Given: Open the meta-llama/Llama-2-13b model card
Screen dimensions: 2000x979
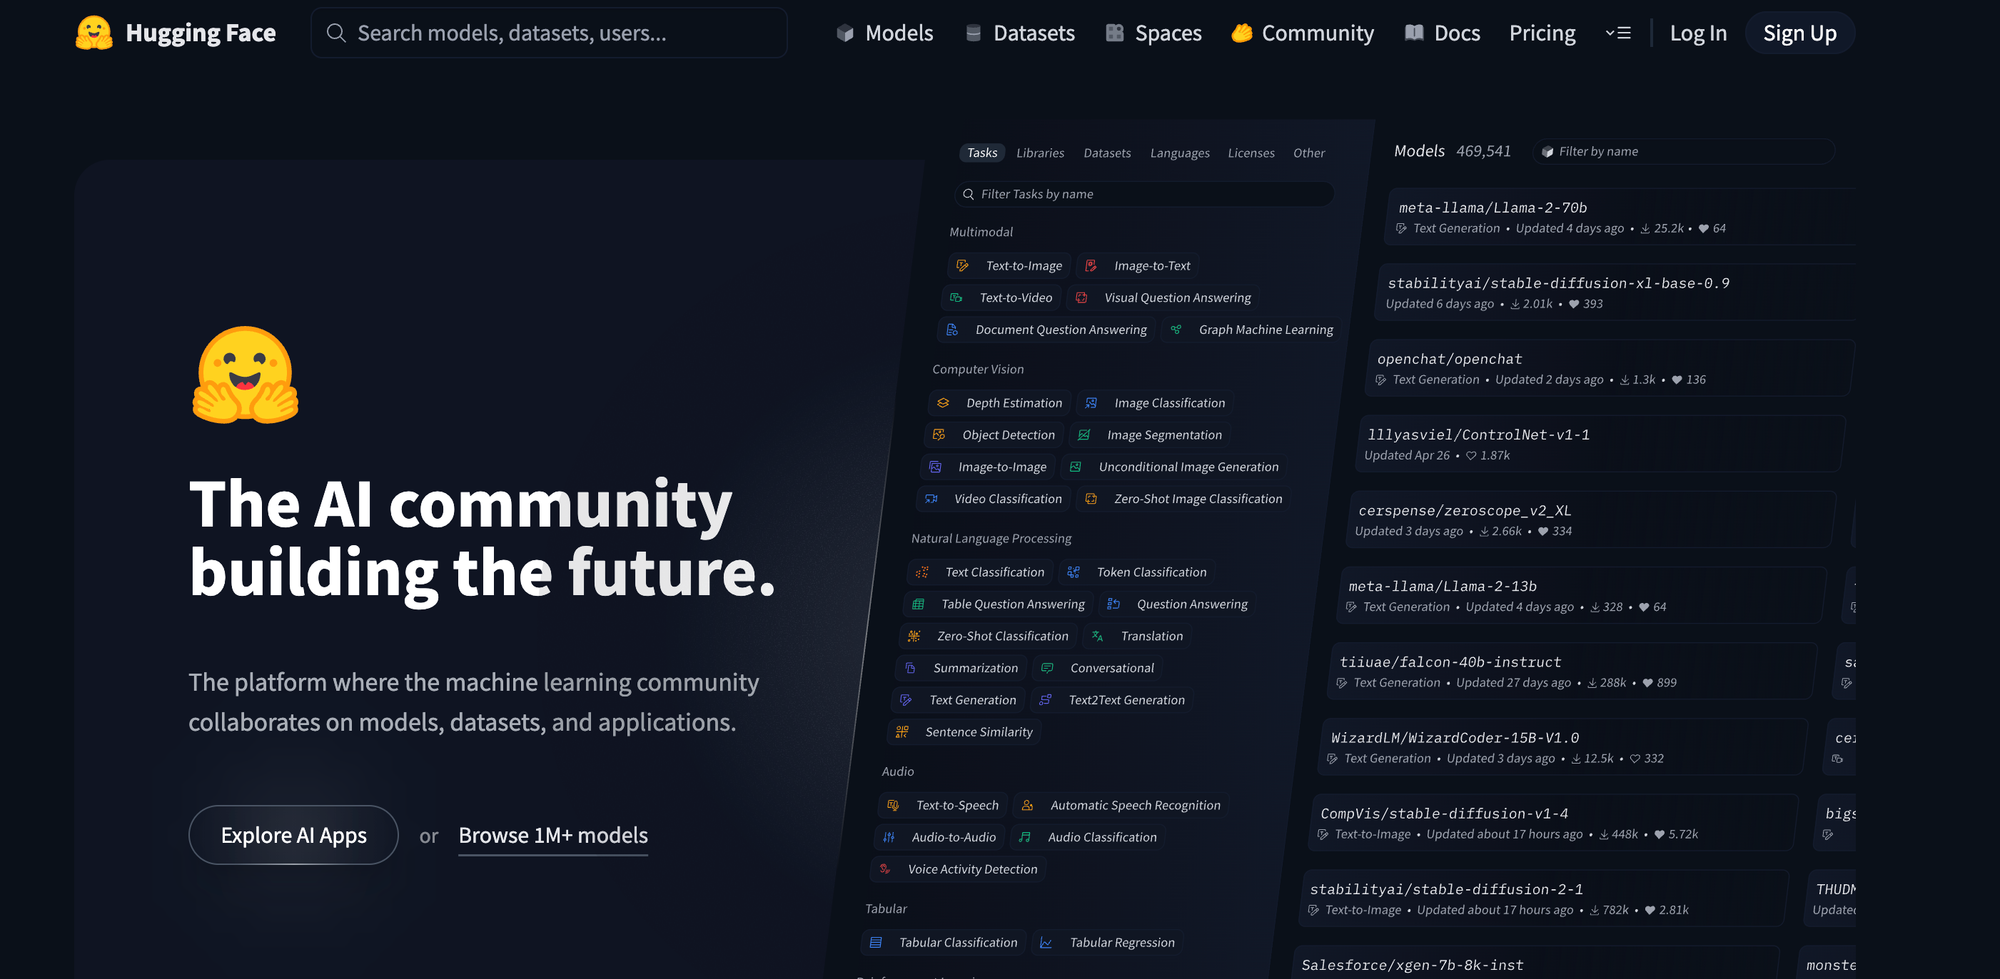Looking at the screenshot, I should pos(1582,596).
